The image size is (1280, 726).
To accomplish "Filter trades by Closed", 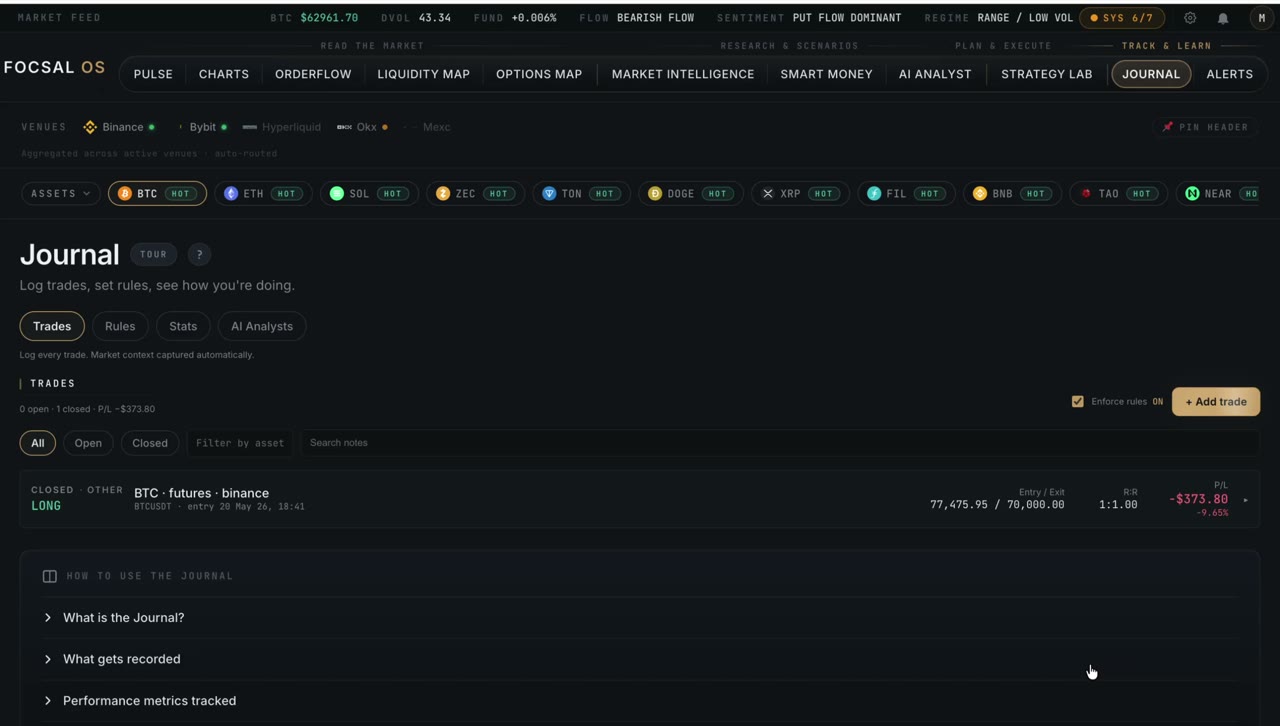I will tap(150, 443).
